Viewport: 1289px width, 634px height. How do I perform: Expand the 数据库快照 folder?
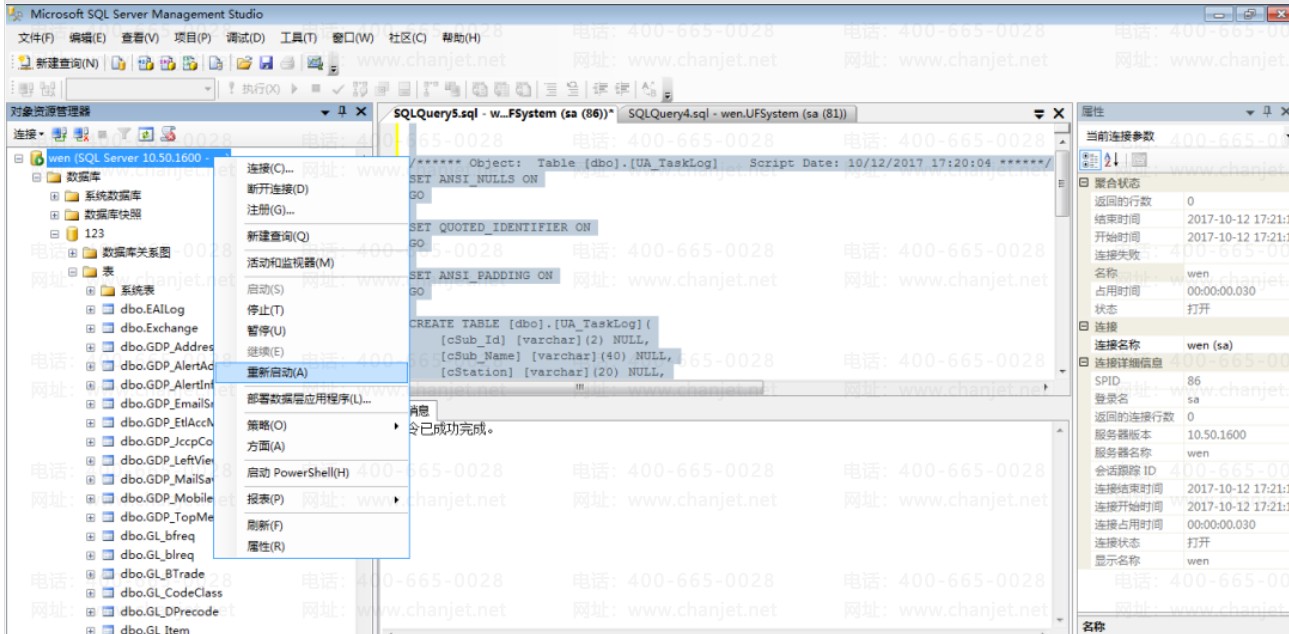55,215
